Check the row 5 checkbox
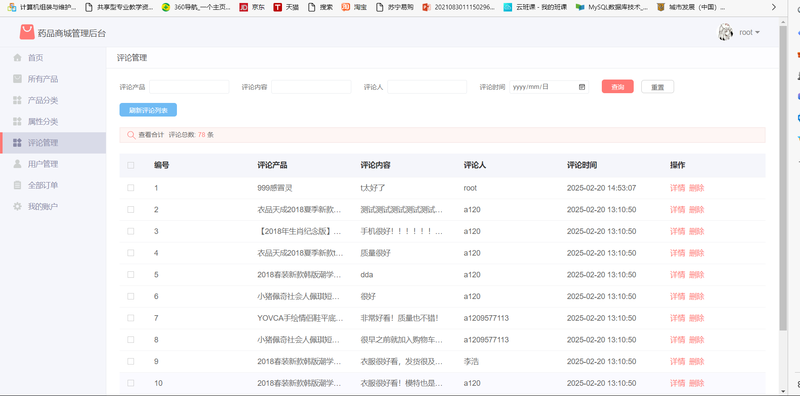 pyautogui.click(x=131, y=275)
